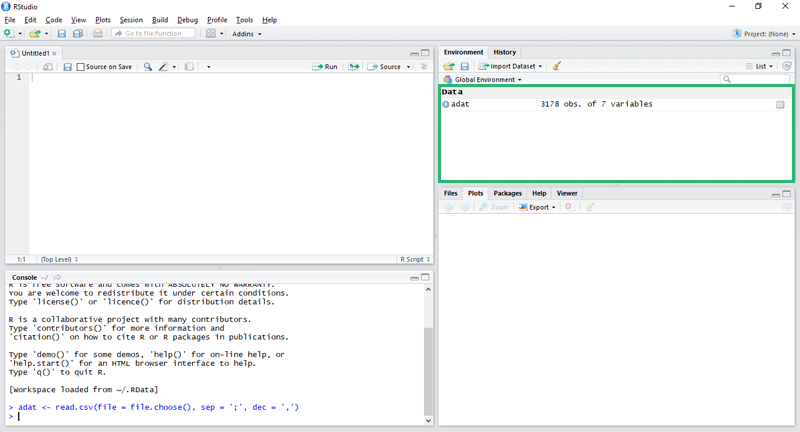Click the console vertical scrollbar down arrow

coord(428,421)
